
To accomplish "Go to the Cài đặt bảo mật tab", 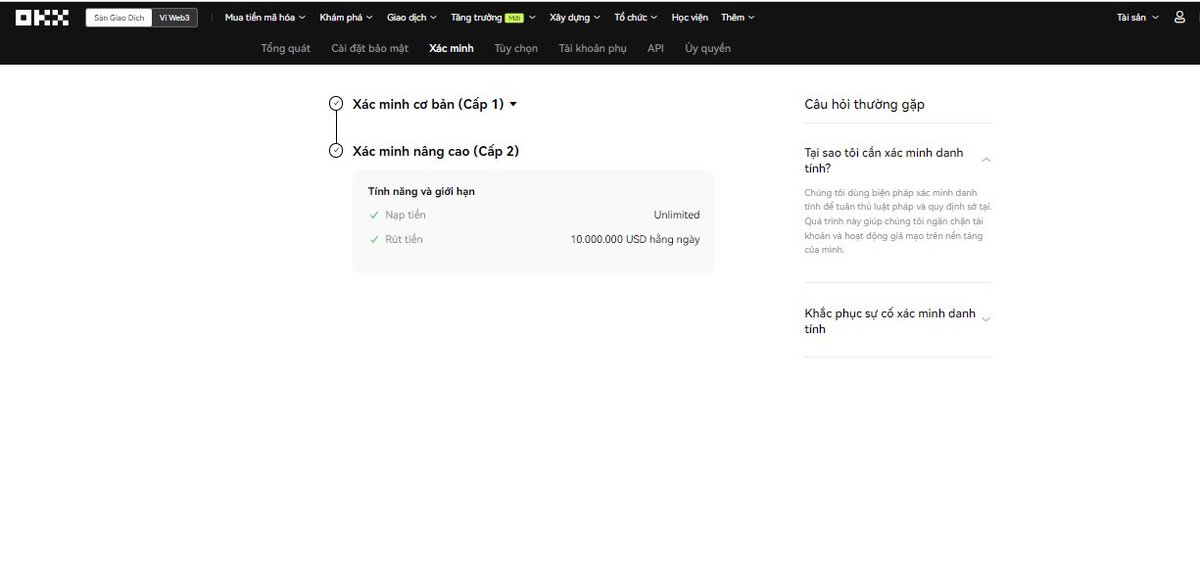I will point(370,48).
